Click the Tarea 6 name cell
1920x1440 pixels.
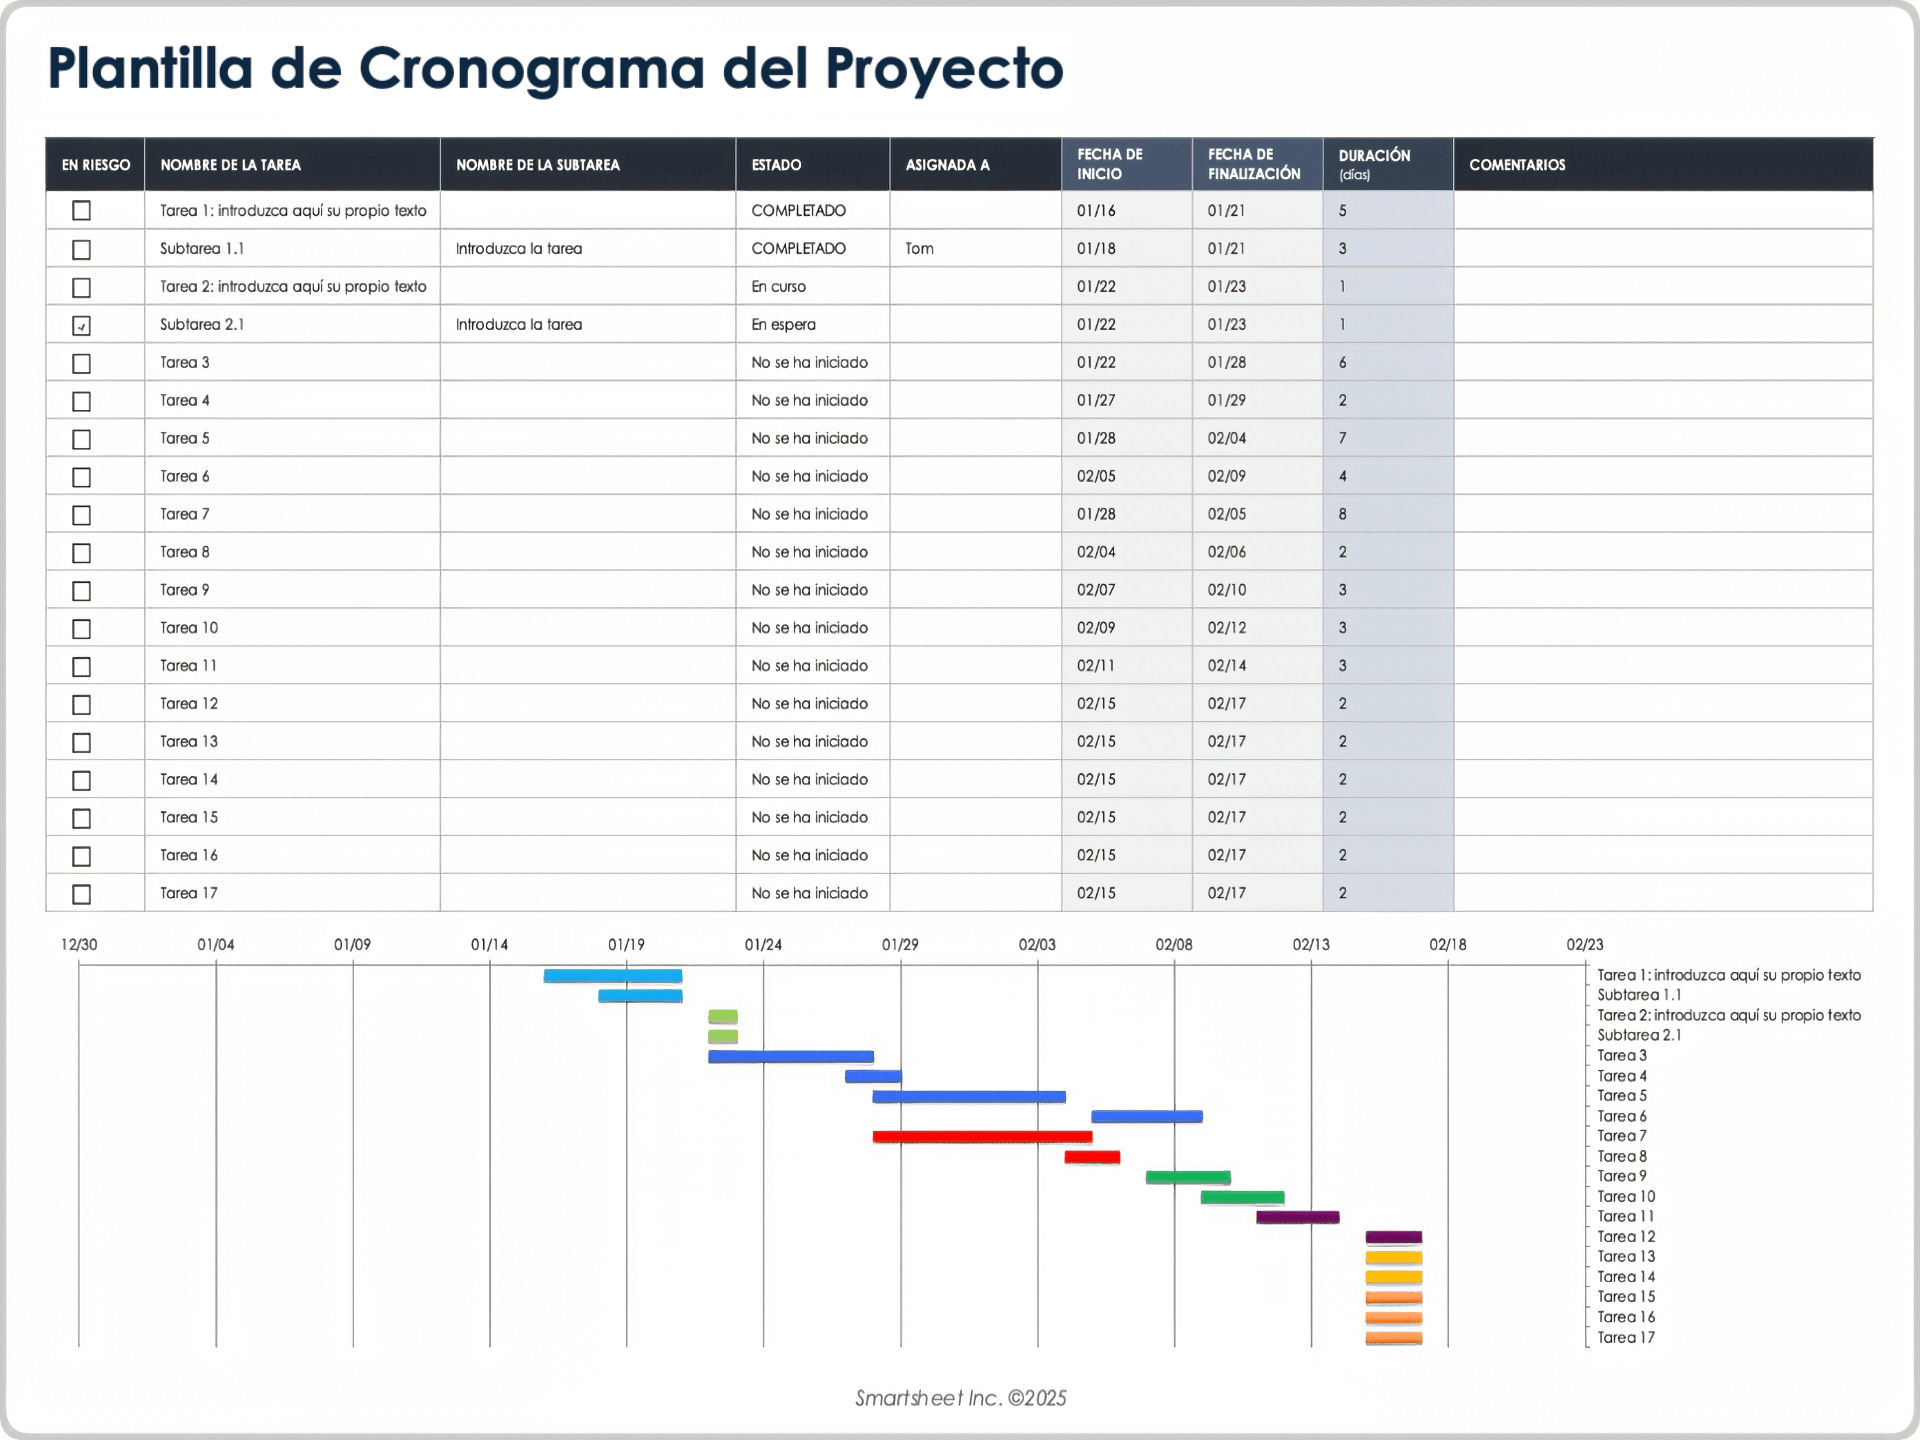tap(292, 477)
